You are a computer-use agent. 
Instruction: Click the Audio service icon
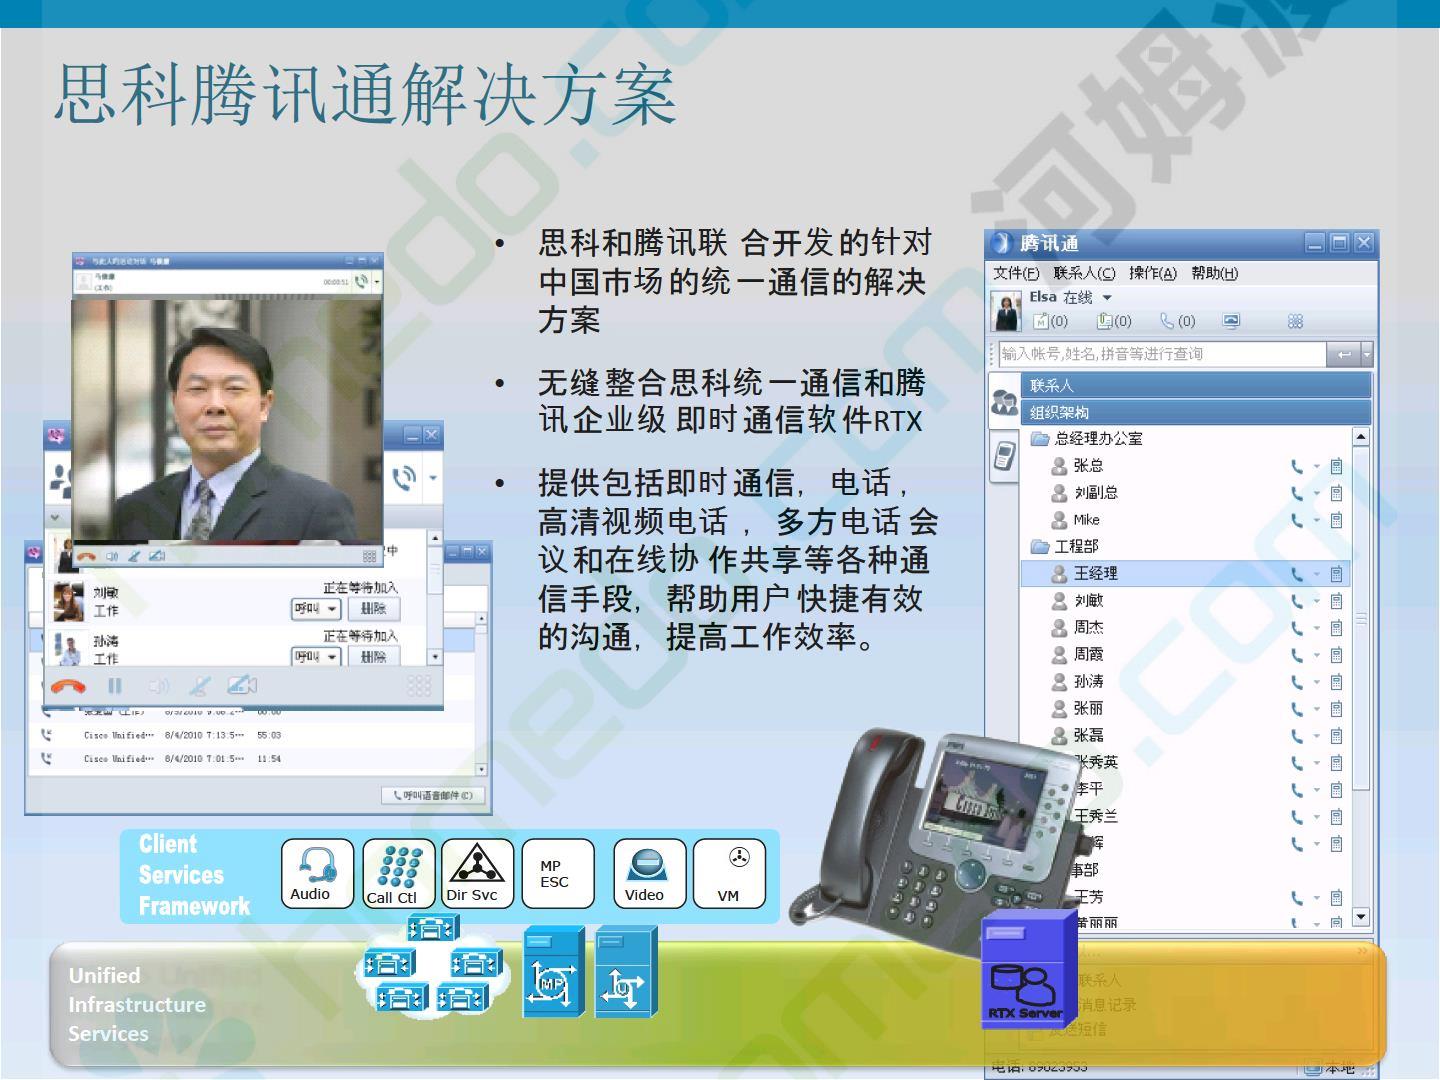pos(317,873)
